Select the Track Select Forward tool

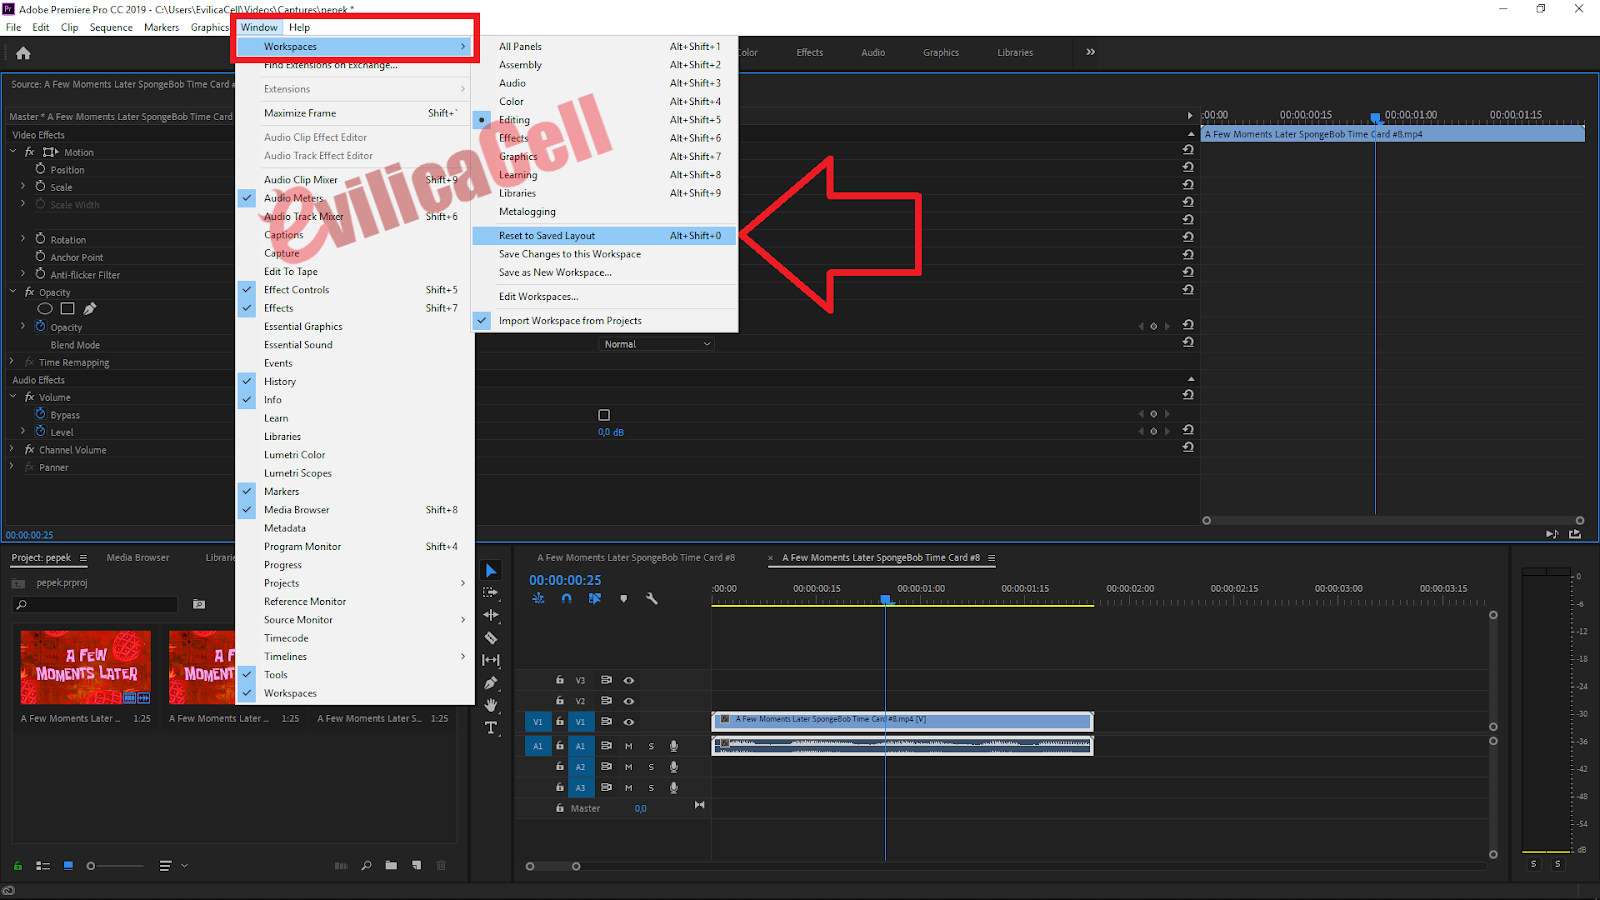pyautogui.click(x=491, y=592)
